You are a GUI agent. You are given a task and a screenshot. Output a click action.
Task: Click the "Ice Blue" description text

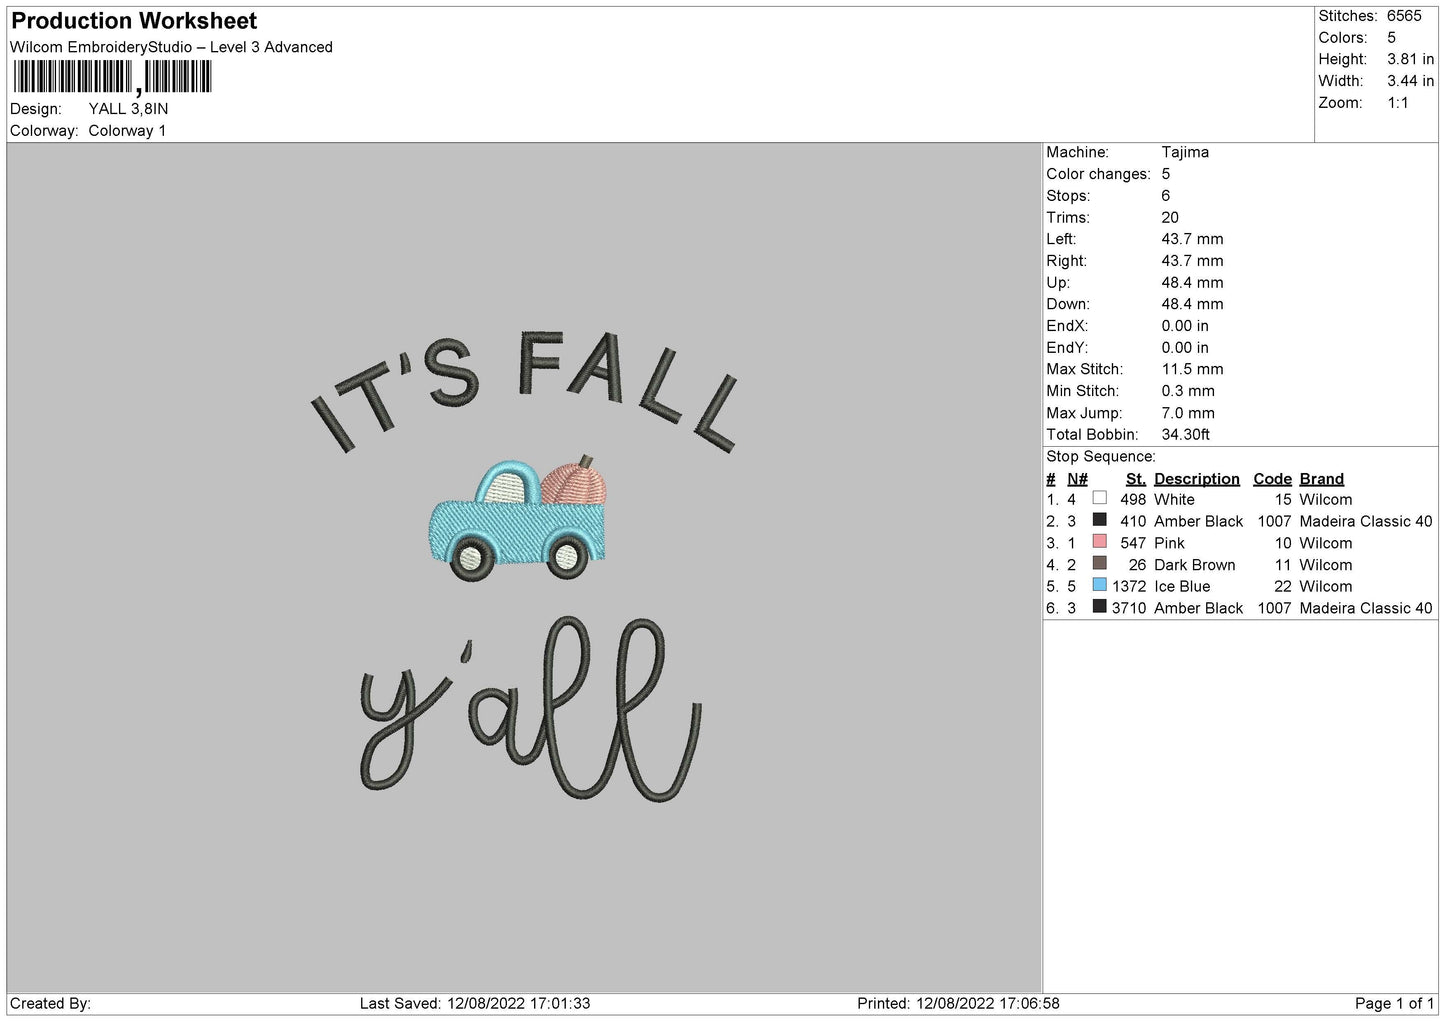tap(1182, 587)
